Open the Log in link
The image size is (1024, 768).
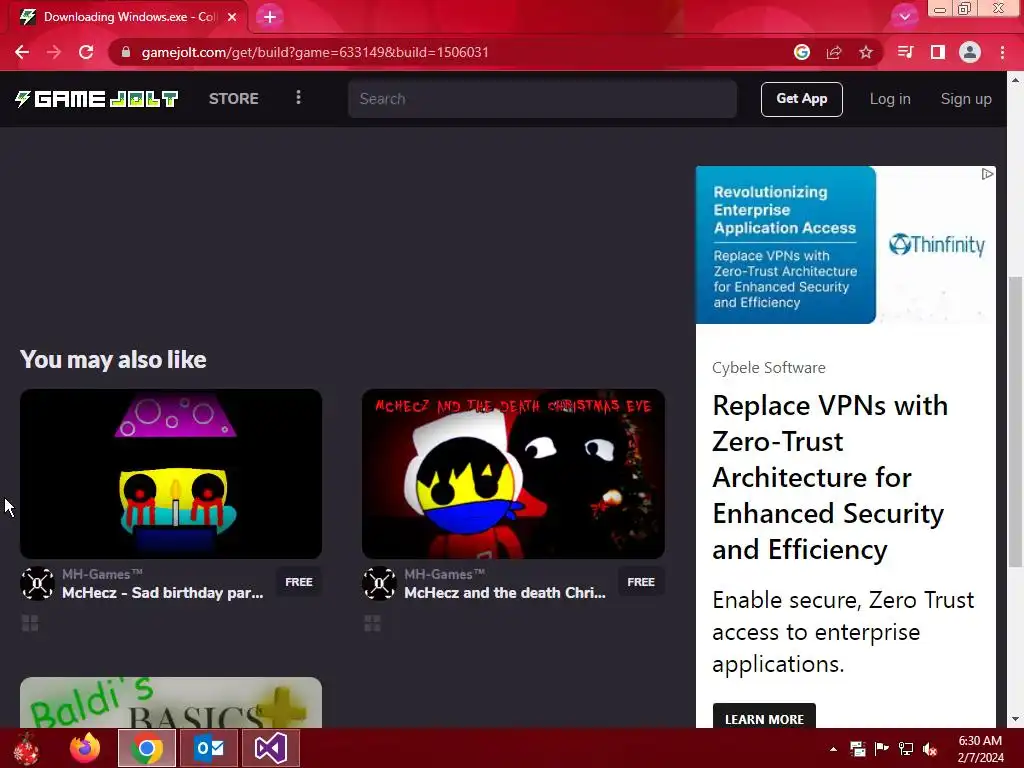(x=889, y=99)
